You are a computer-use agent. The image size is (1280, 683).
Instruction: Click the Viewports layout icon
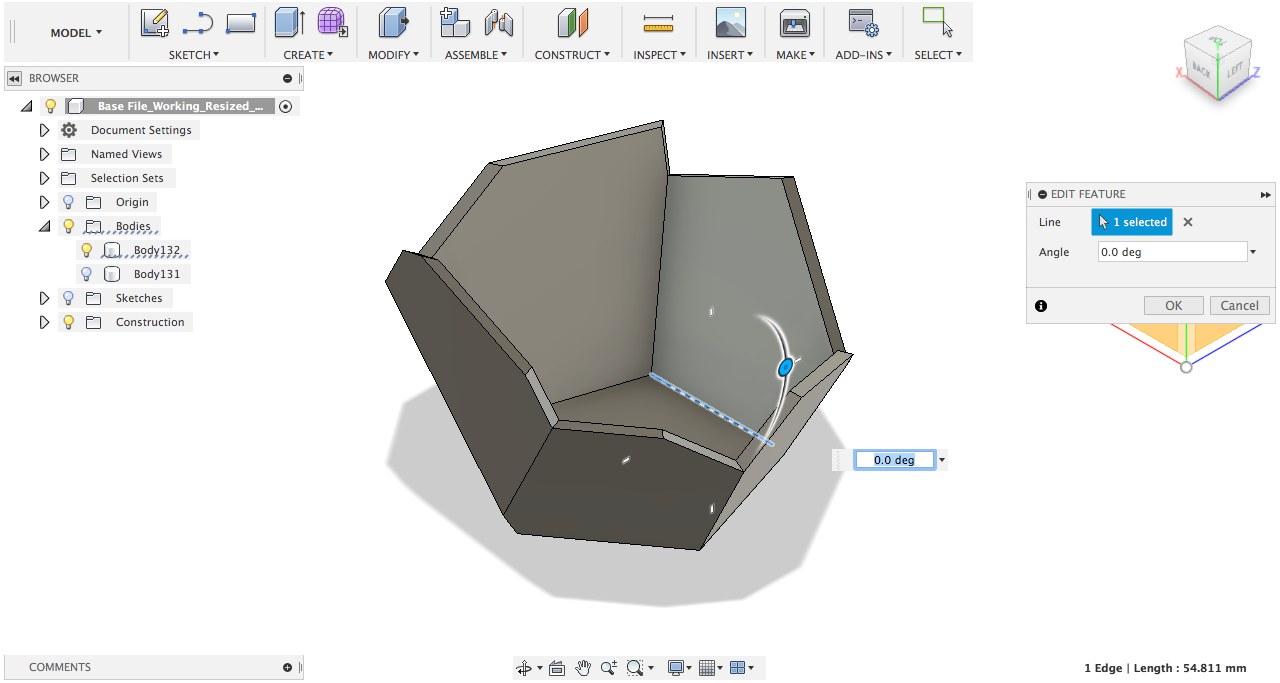738,668
